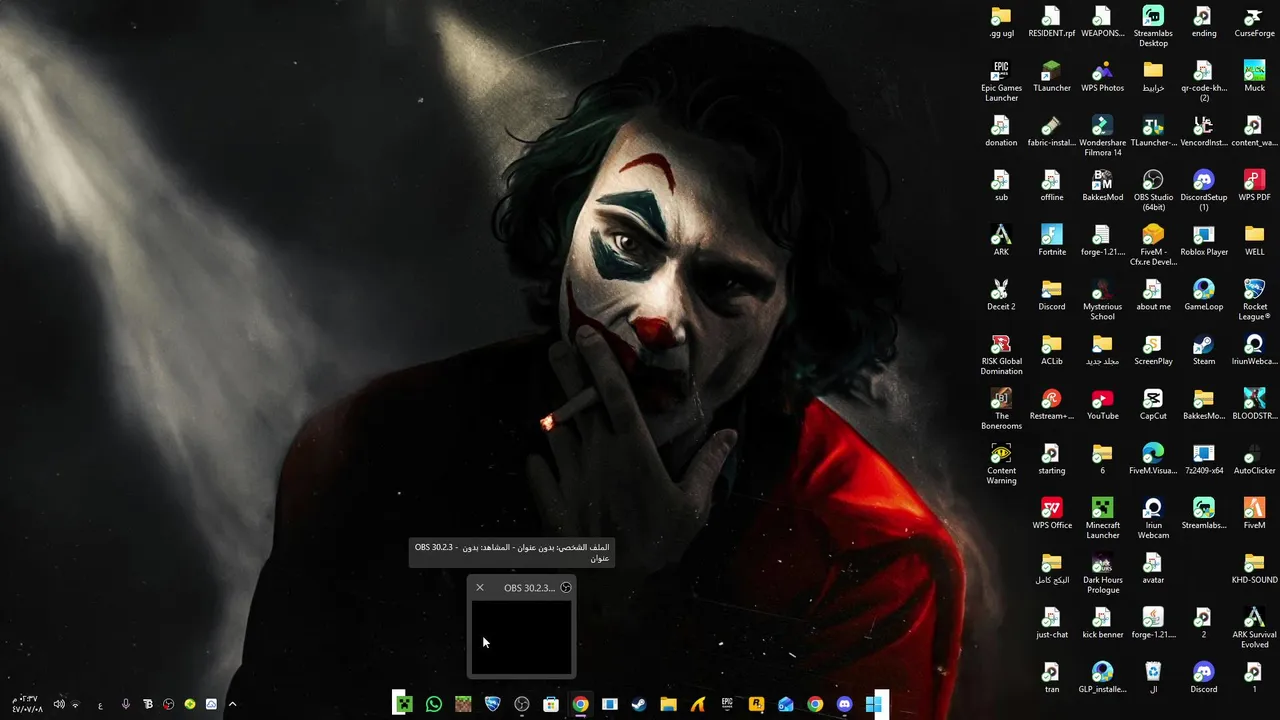Open Streamlabs Desktop shortcut on desktop
The image size is (1280, 720).
(x=1153, y=27)
